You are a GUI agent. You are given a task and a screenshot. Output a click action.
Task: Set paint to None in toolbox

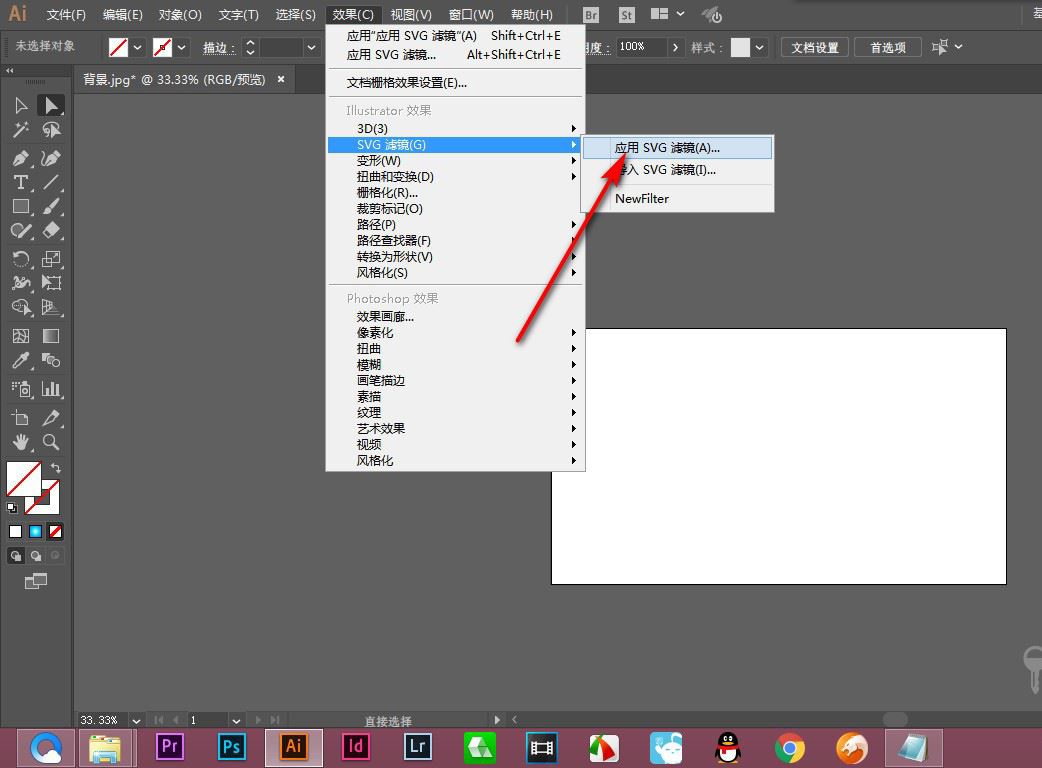pyautogui.click(x=56, y=531)
